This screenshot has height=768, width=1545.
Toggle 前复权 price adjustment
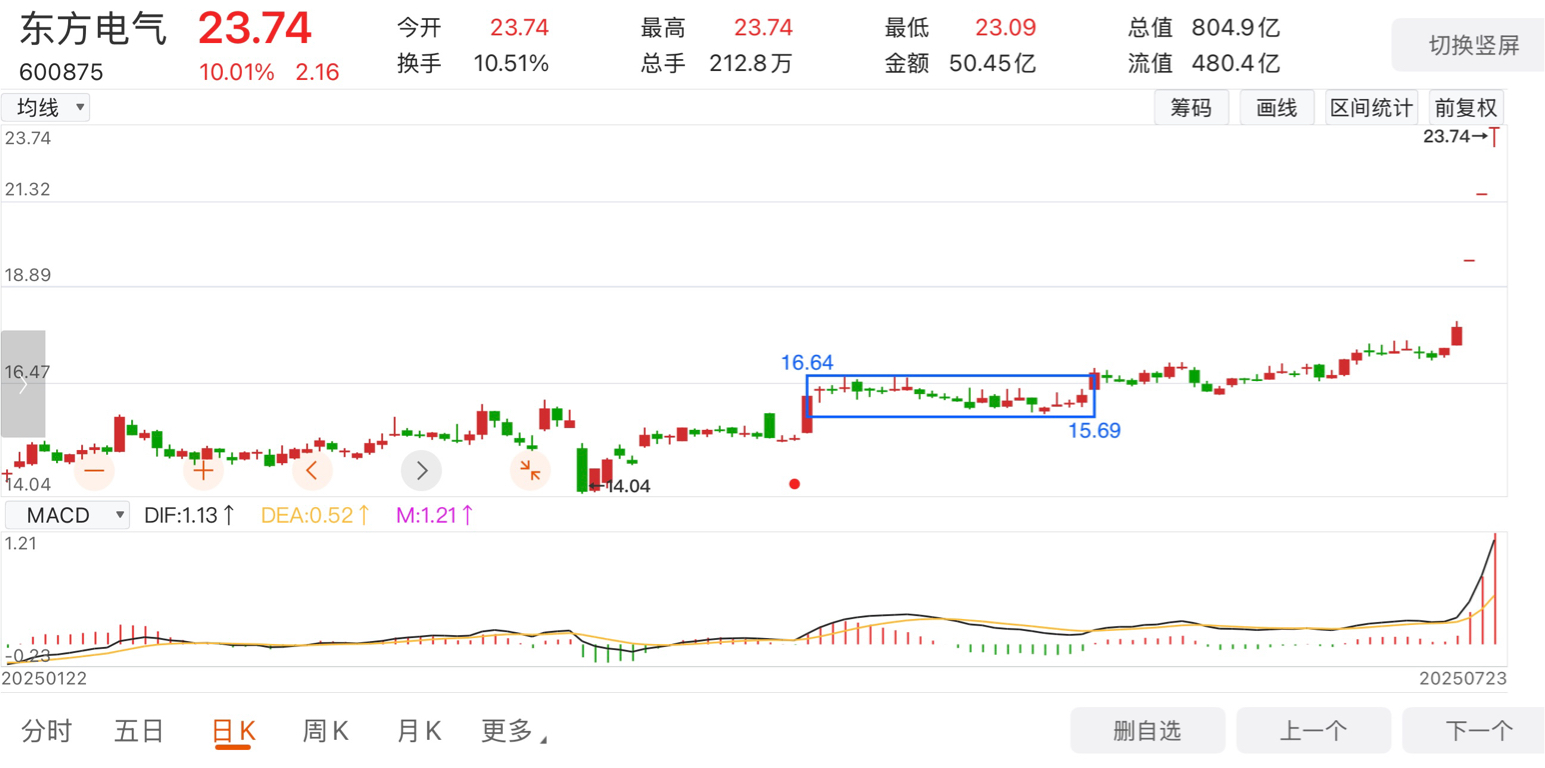tap(1466, 108)
